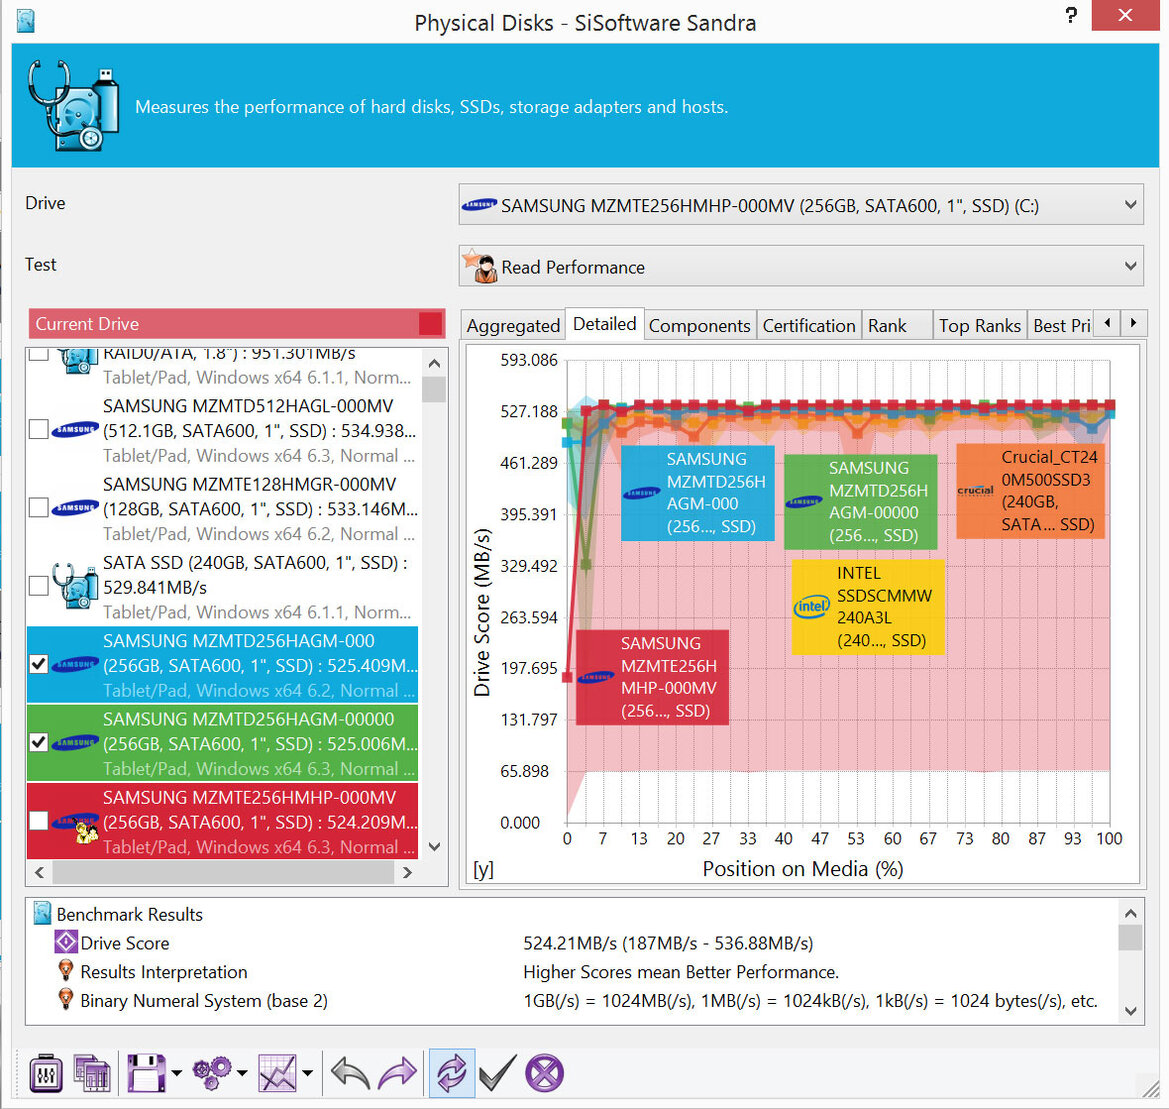The width and height of the screenshot is (1169, 1109).
Task: Click the back arrow icon
Action: [x=350, y=1073]
